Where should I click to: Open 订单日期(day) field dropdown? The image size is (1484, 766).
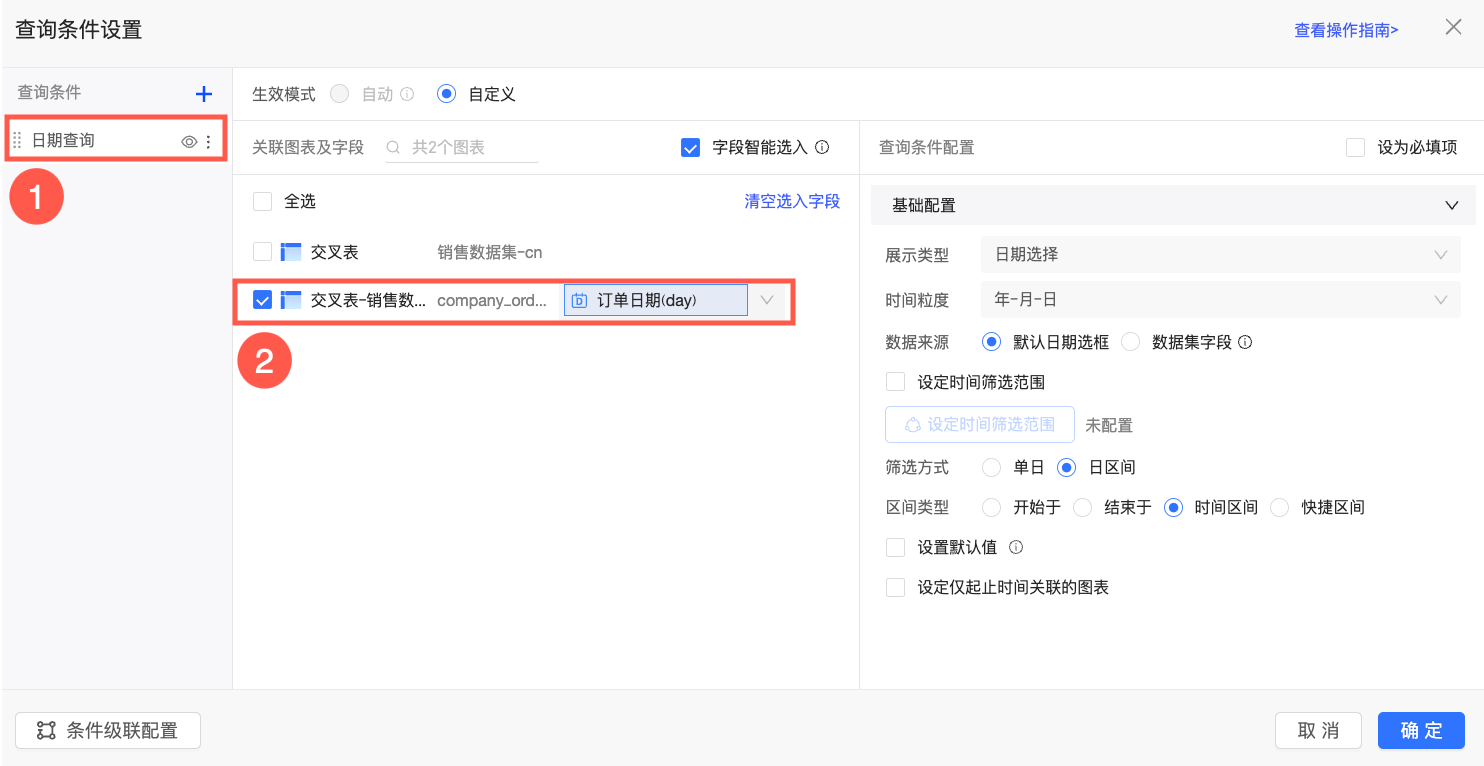(656, 300)
